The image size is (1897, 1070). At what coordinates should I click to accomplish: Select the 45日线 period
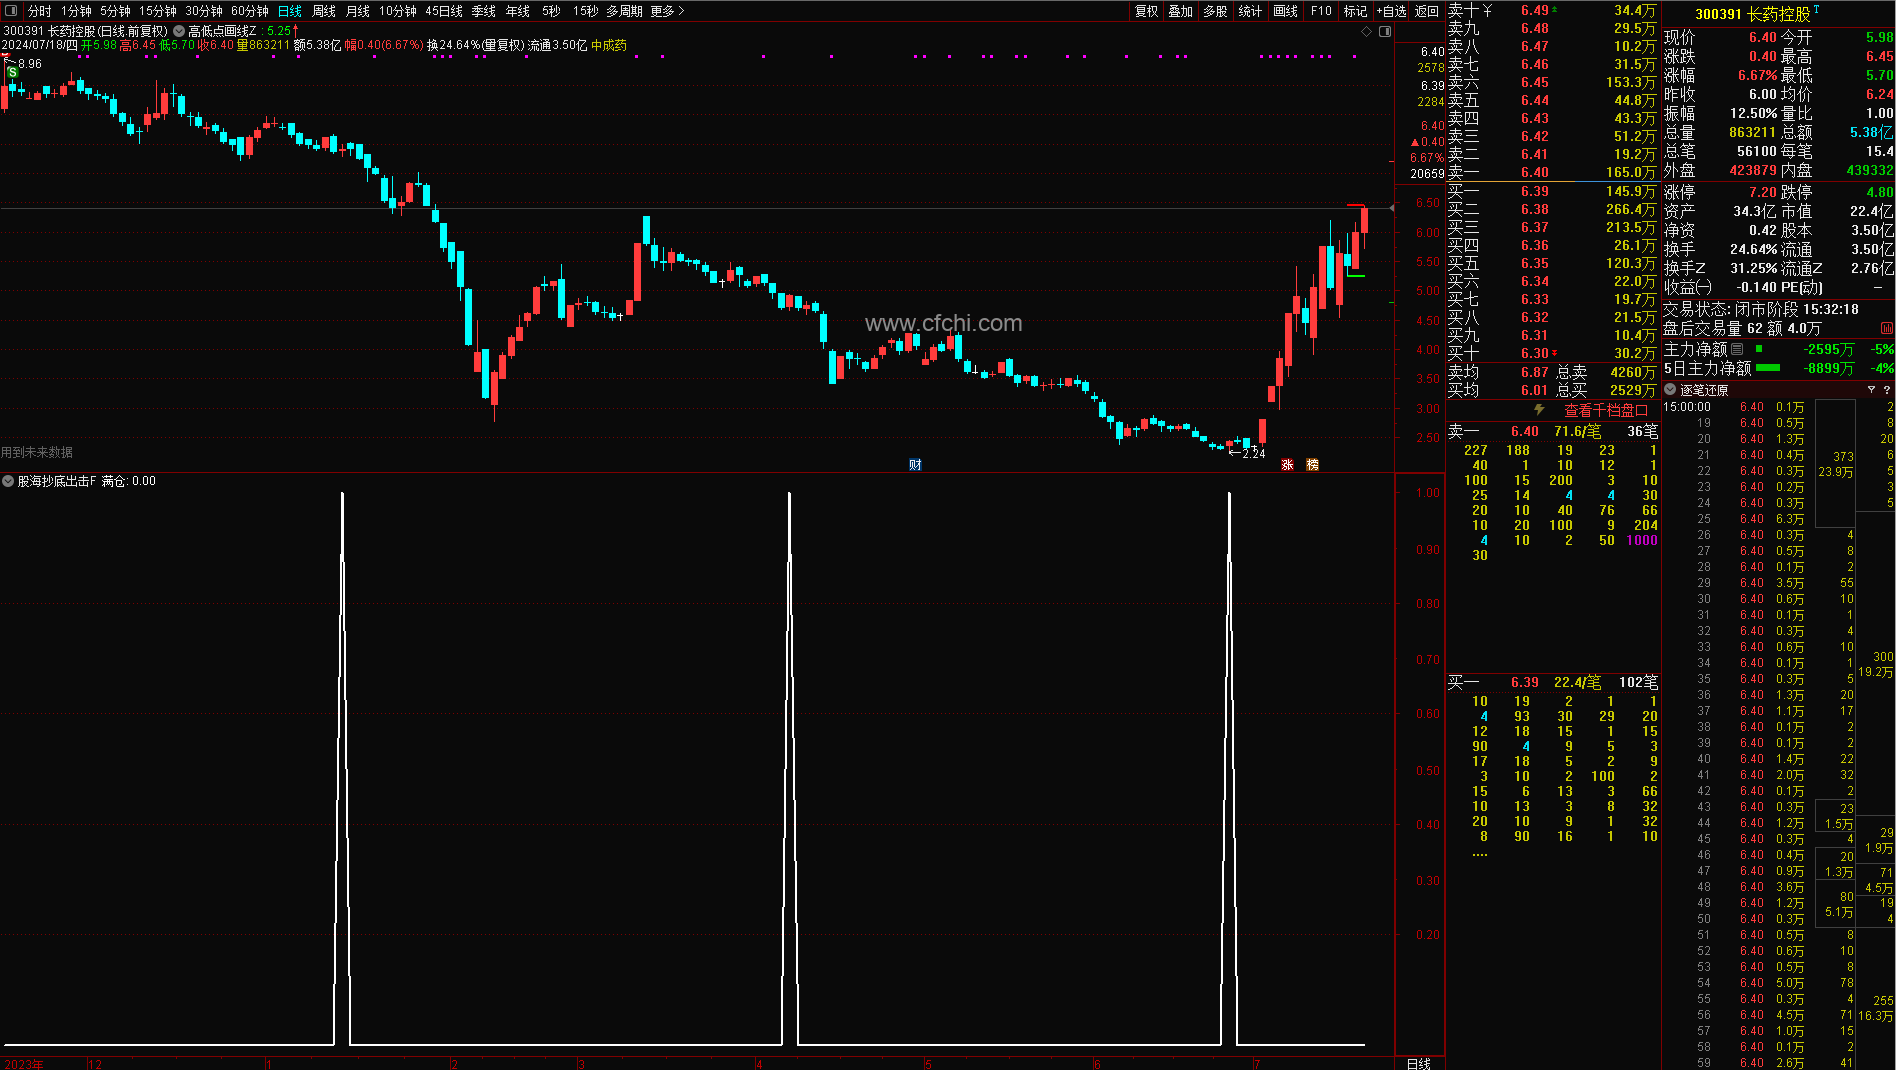(444, 11)
